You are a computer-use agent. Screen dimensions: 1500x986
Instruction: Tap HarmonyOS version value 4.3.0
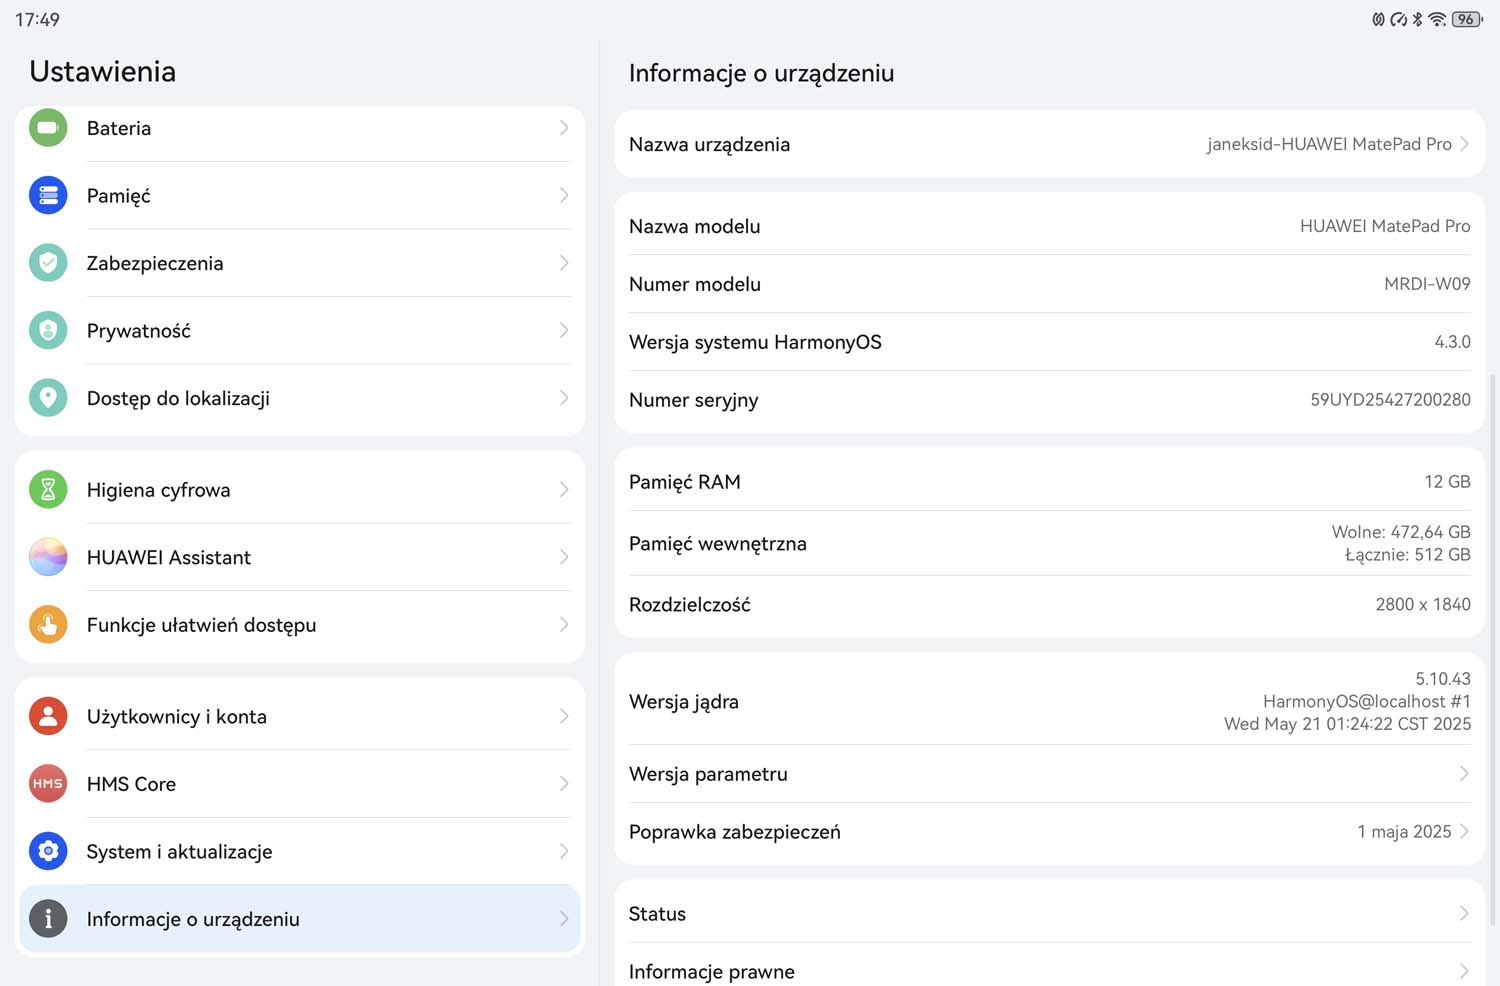coord(1452,342)
